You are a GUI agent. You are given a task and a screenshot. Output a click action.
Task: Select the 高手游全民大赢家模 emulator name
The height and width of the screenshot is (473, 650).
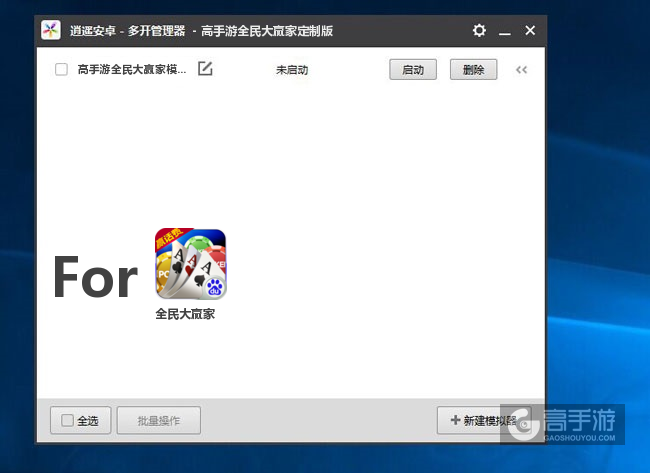(131, 70)
